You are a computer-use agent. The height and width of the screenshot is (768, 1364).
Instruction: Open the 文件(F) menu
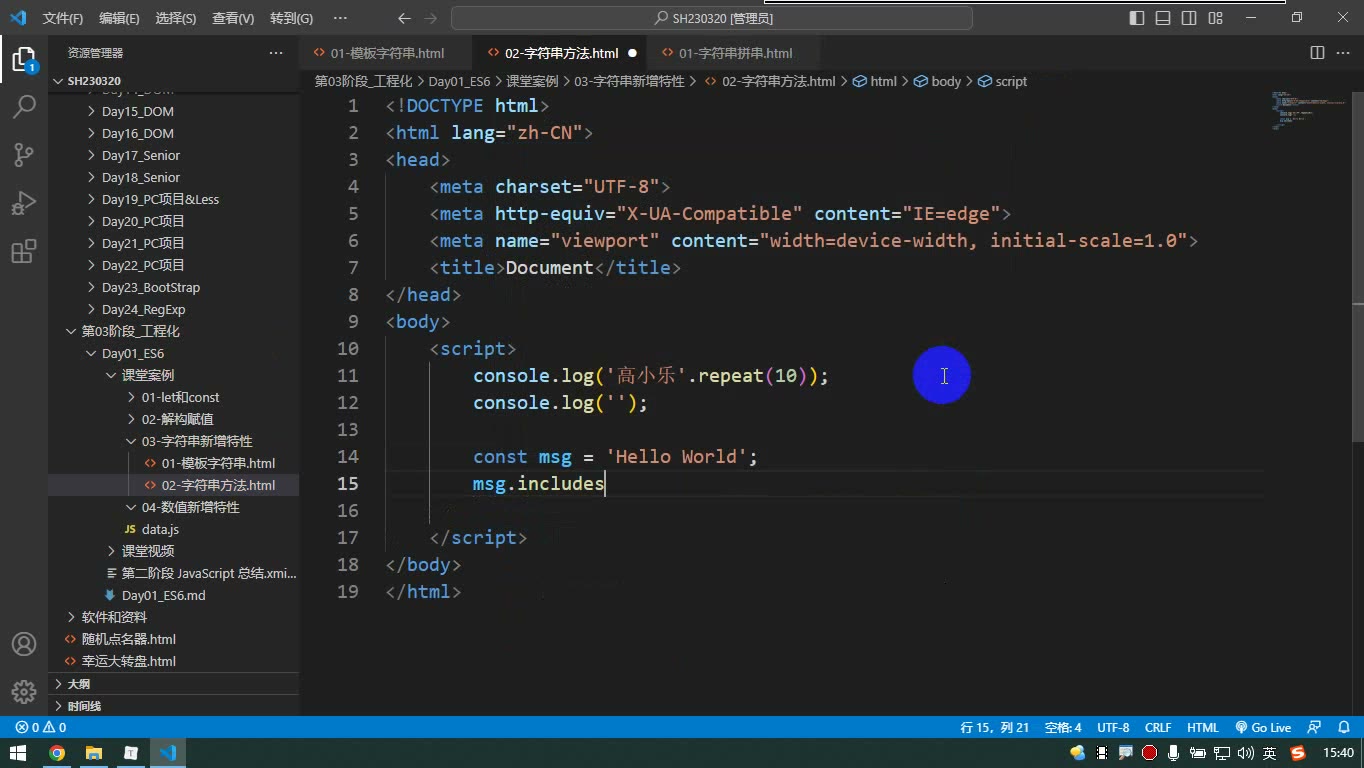pyautogui.click(x=63, y=18)
